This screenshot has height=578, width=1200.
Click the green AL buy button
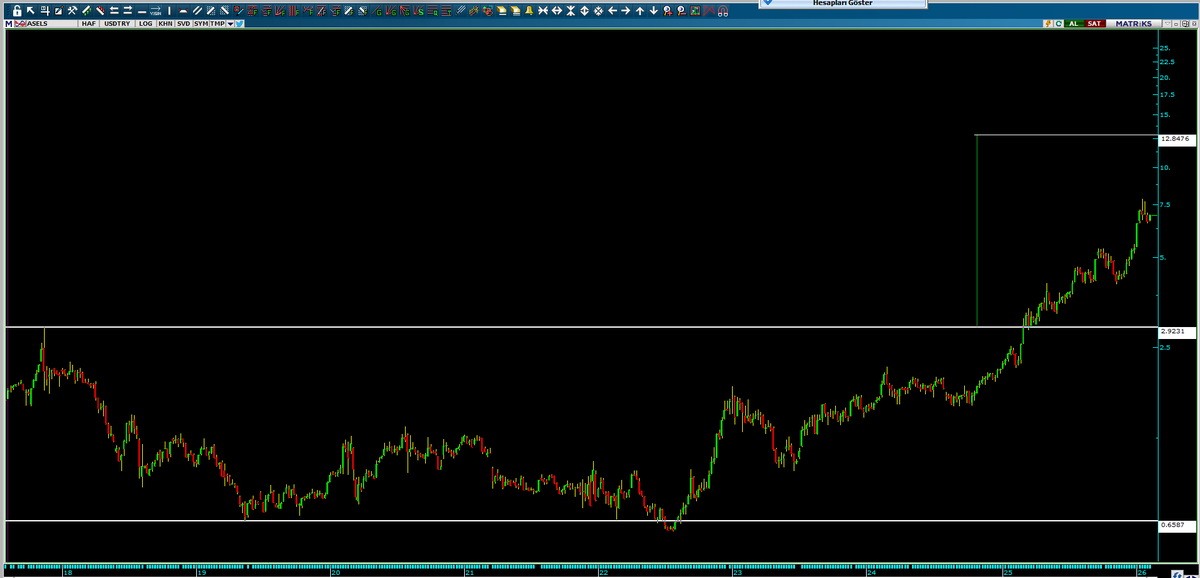1075,24
